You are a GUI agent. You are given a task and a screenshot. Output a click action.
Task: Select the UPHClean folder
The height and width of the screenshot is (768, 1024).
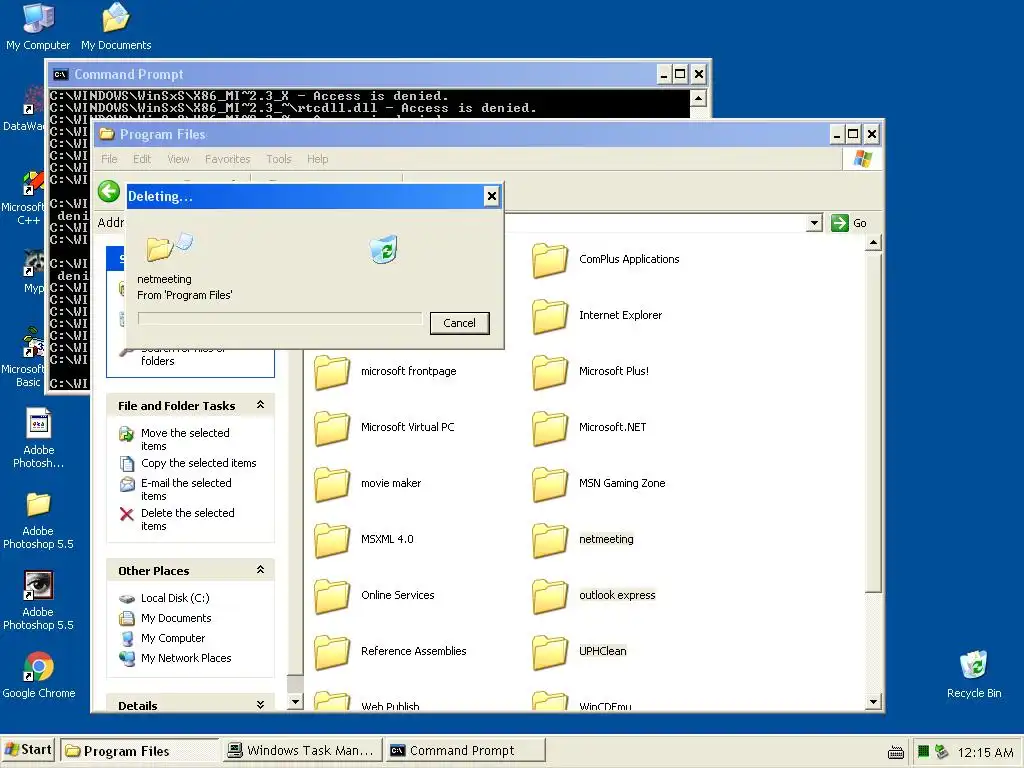point(579,652)
